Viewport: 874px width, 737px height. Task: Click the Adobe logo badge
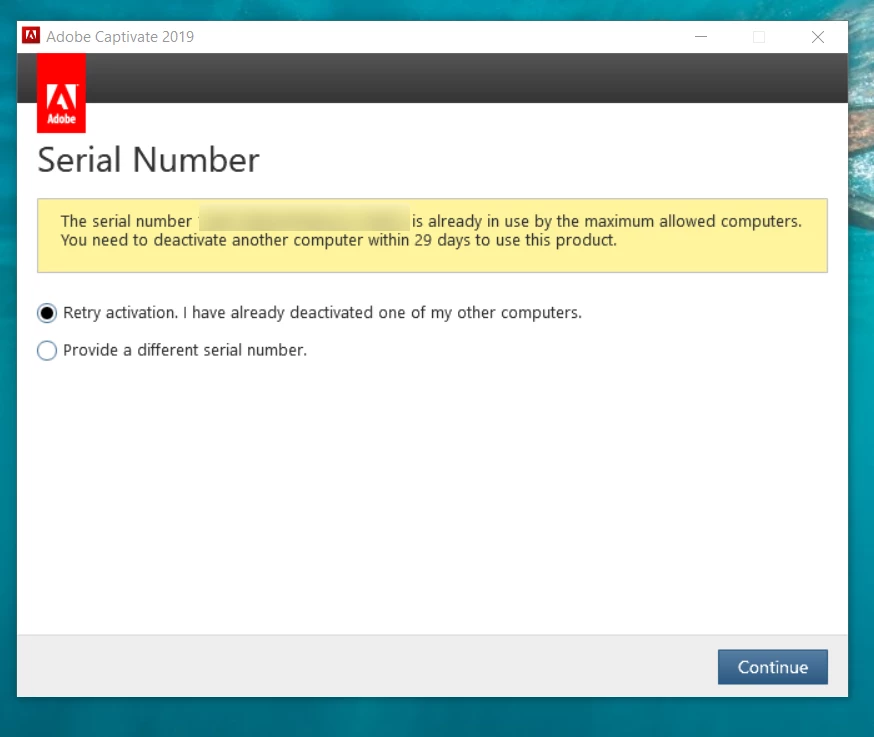point(61,93)
